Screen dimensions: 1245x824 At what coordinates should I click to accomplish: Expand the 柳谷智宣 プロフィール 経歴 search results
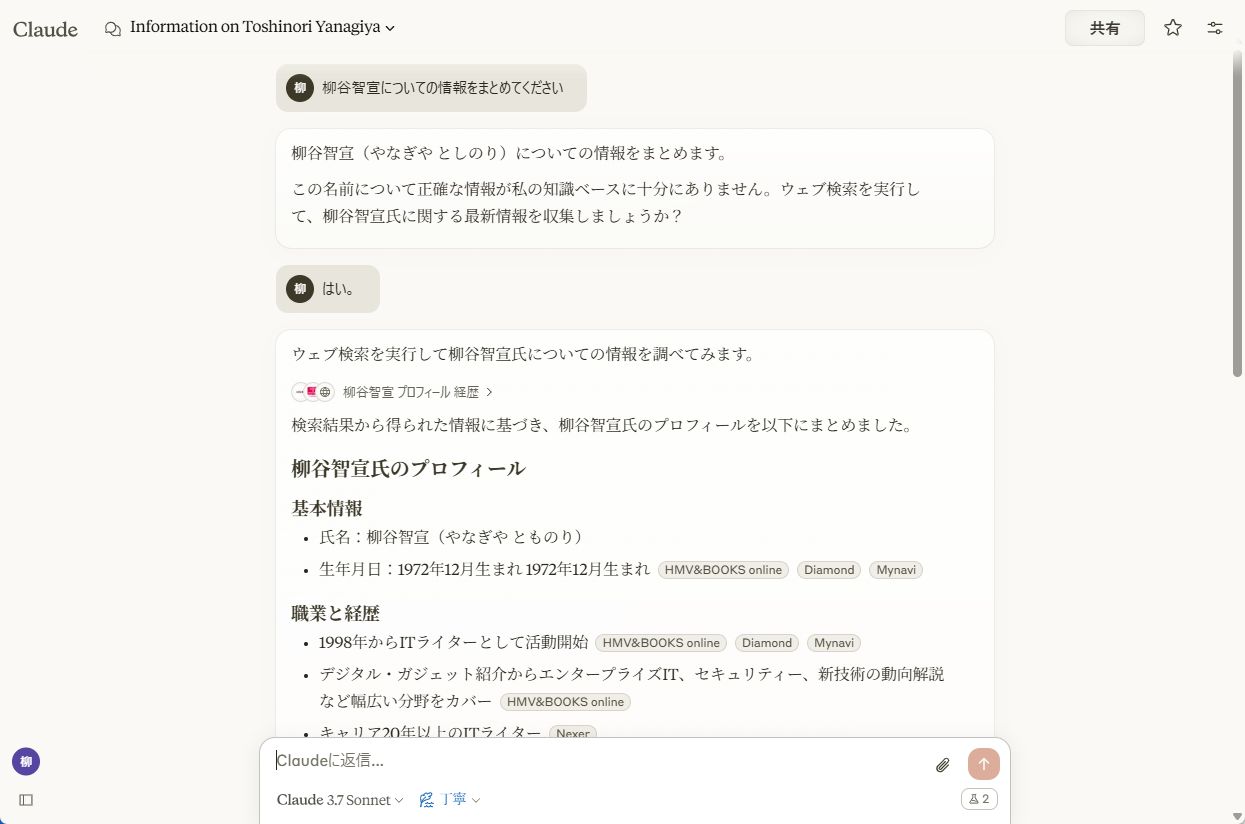[x=418, y=392]
